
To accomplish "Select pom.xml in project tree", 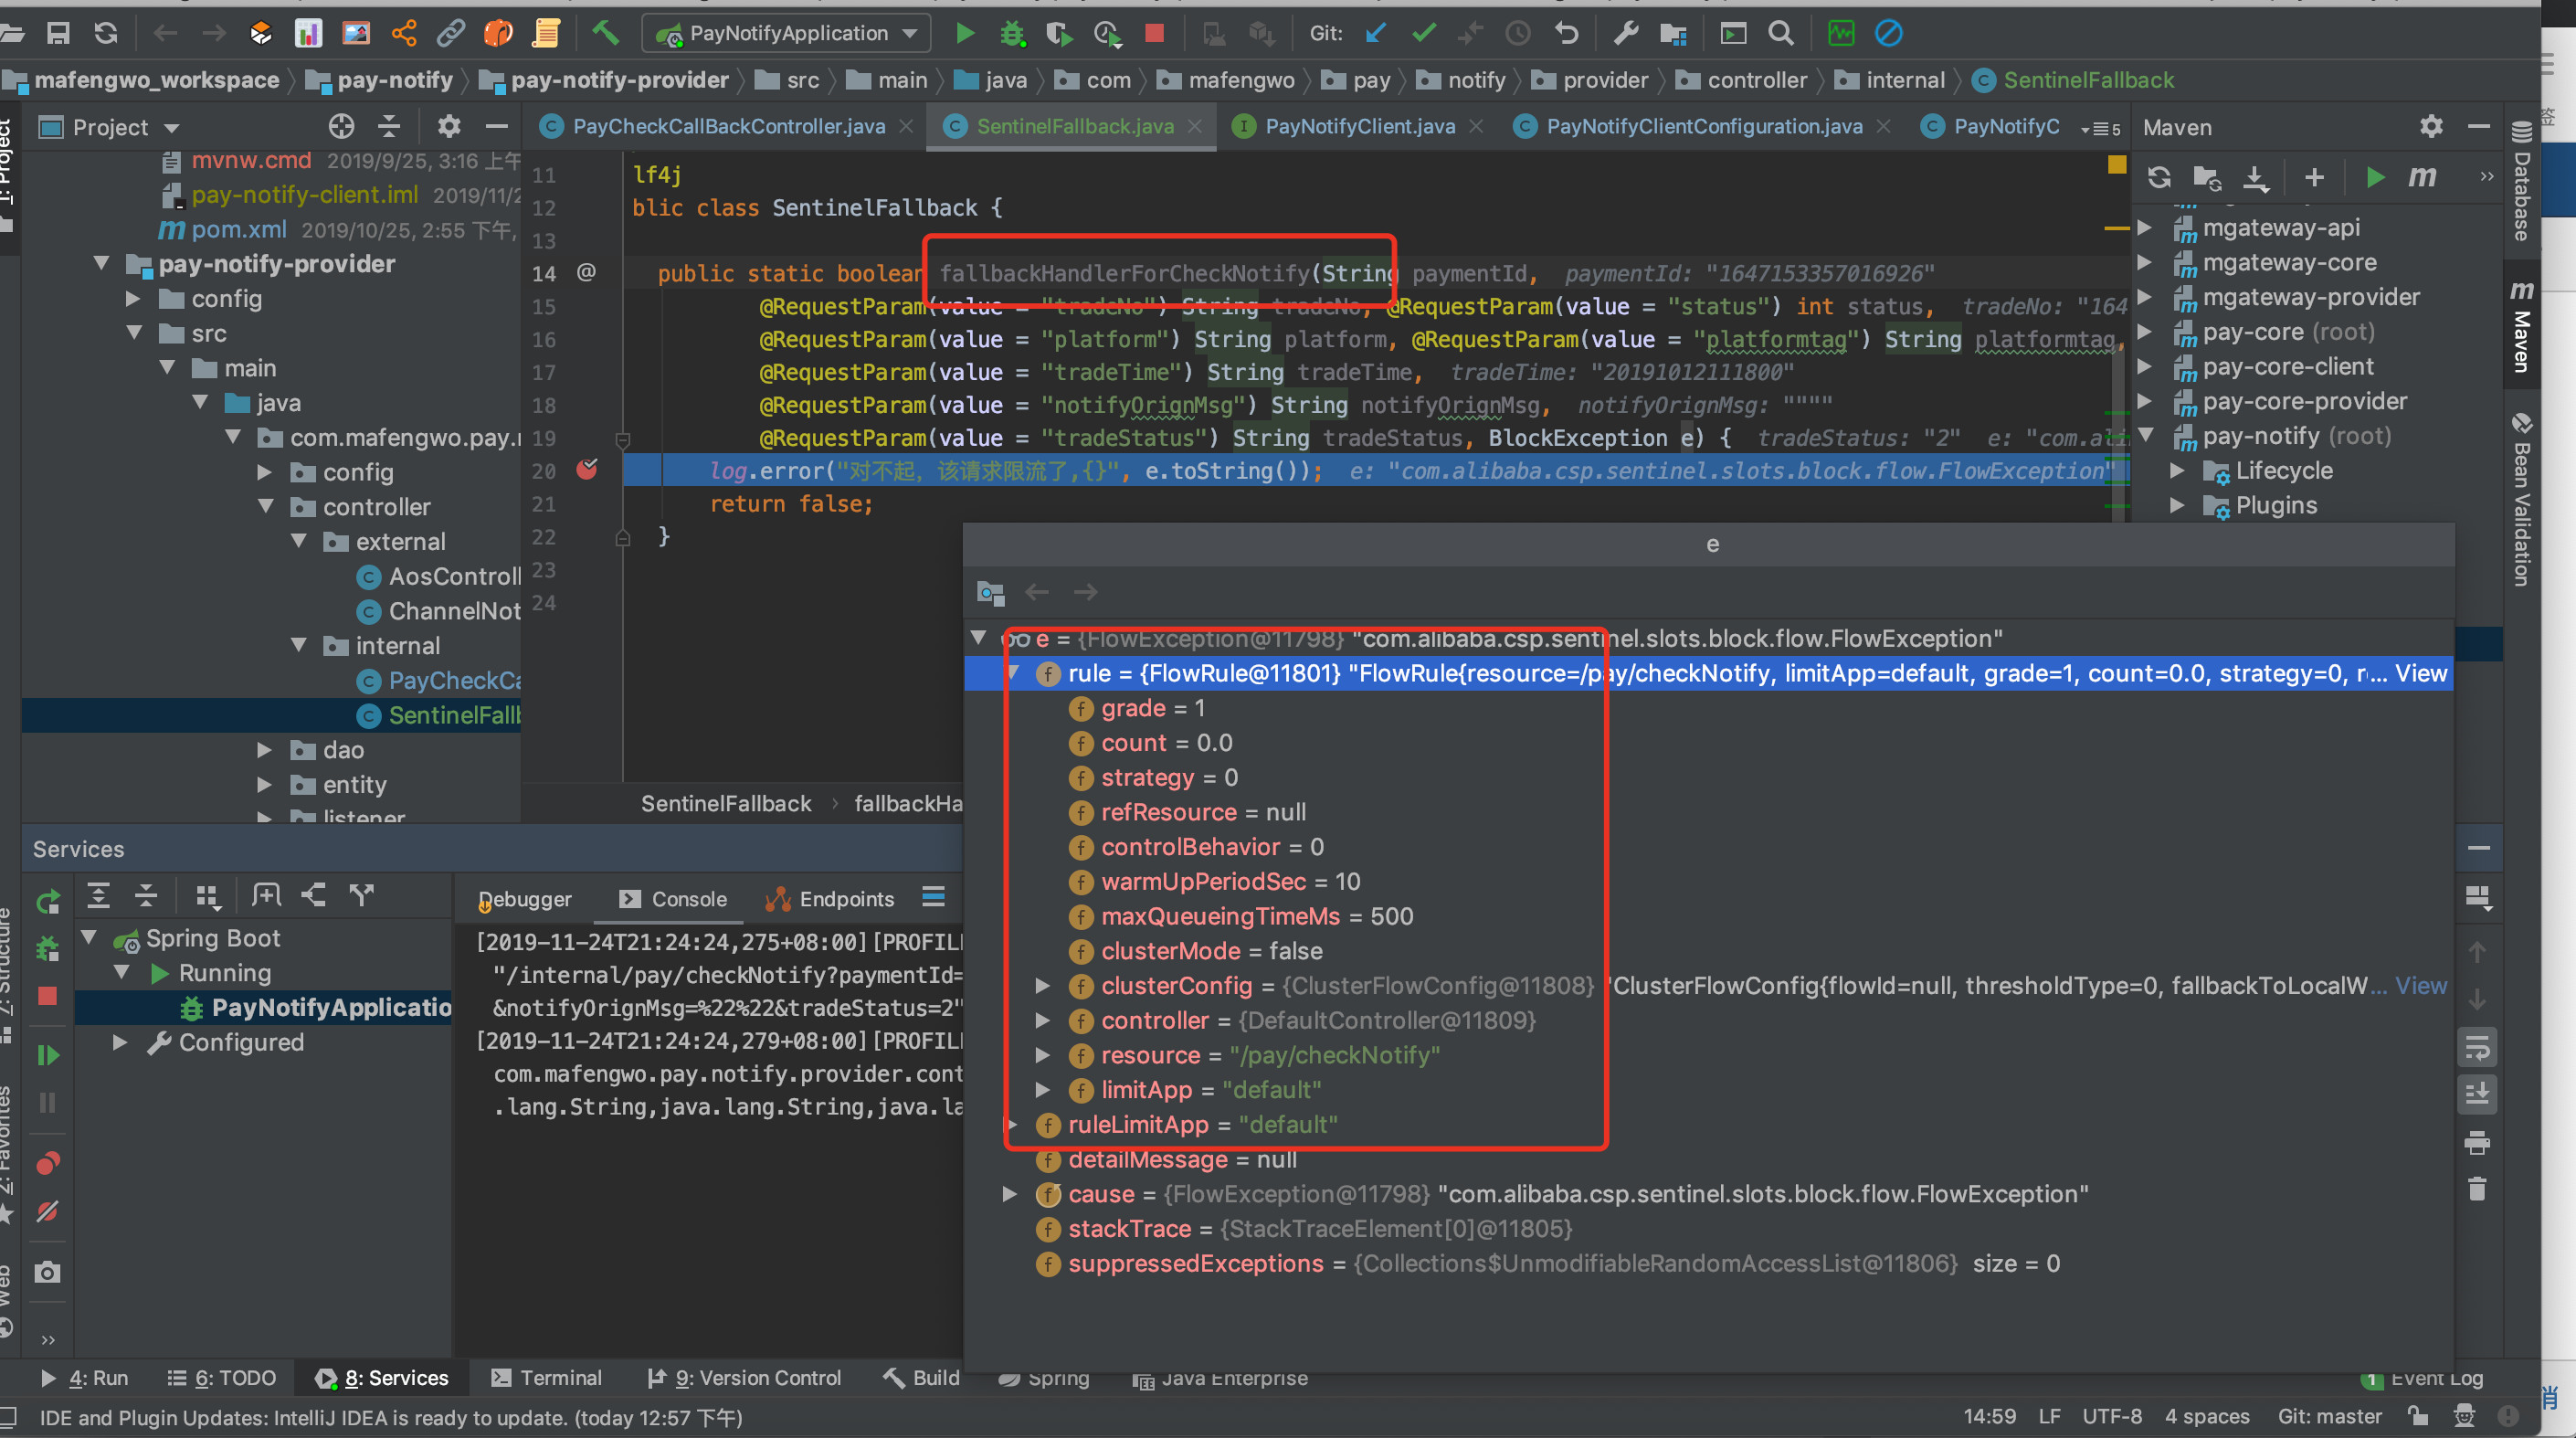I will click(238, 229).
